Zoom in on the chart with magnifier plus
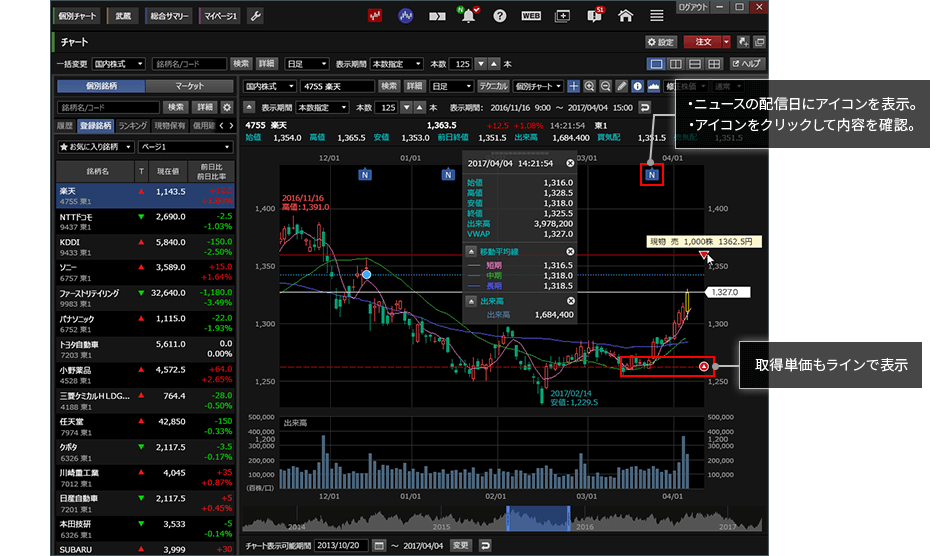Viewport: 940px width, 556px height. [590, 86]
